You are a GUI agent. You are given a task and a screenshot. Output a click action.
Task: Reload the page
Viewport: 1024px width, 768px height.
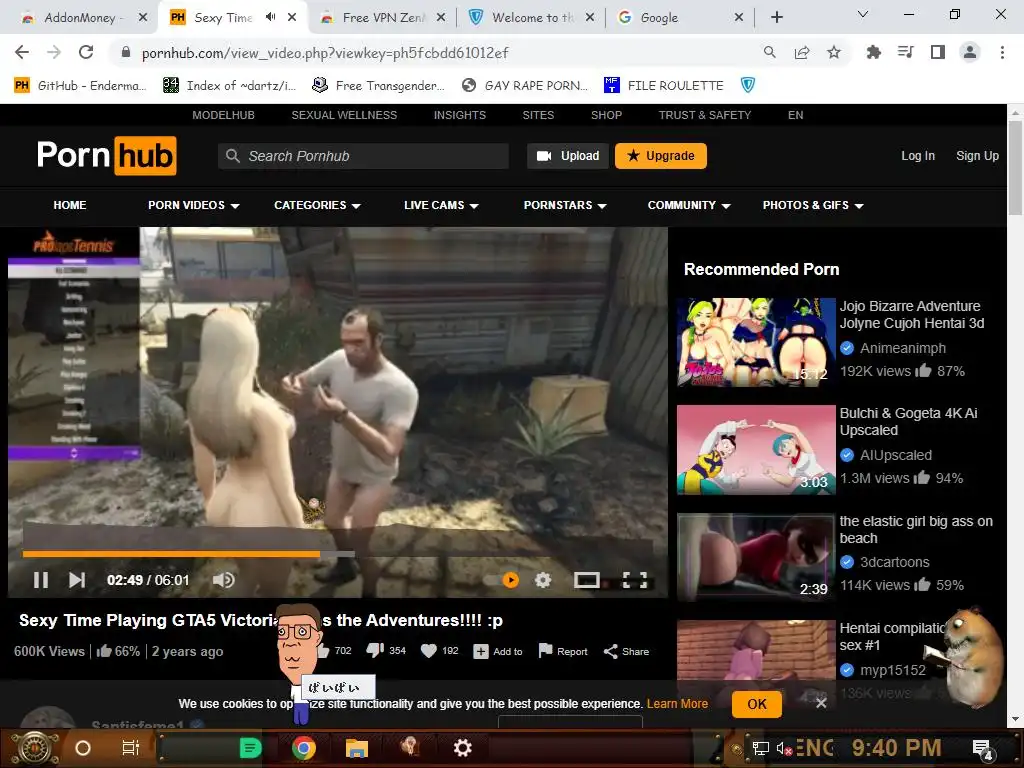(86, 52)
